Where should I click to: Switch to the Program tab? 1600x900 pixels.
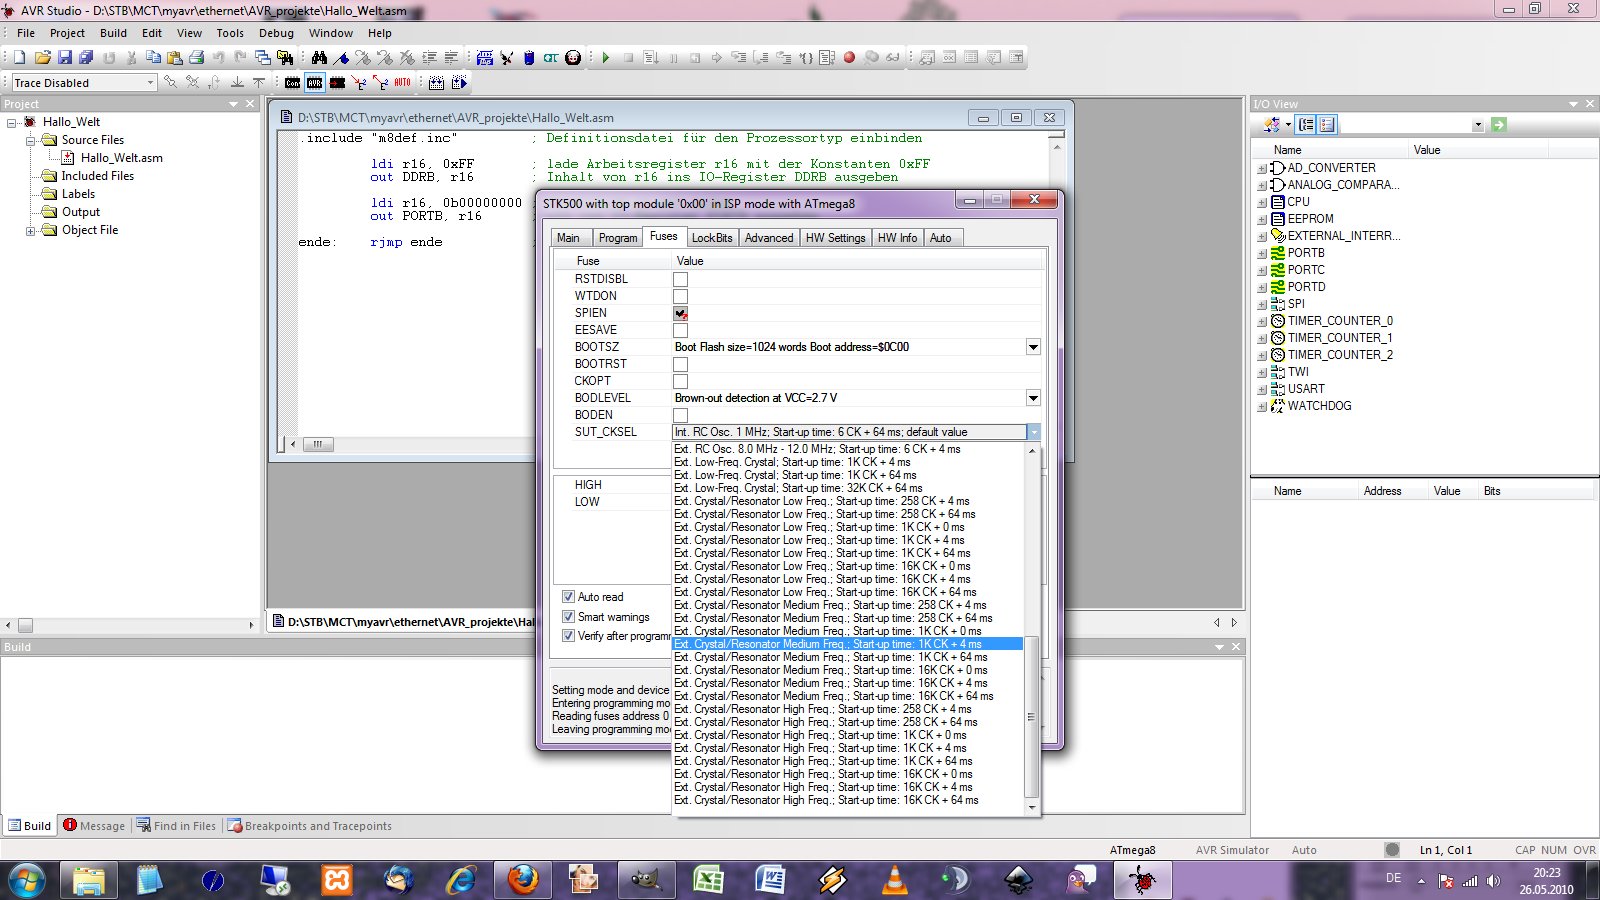617,238
